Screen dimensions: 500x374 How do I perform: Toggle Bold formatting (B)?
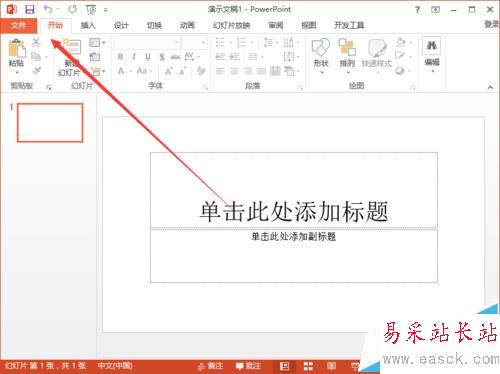pos(120,57)
